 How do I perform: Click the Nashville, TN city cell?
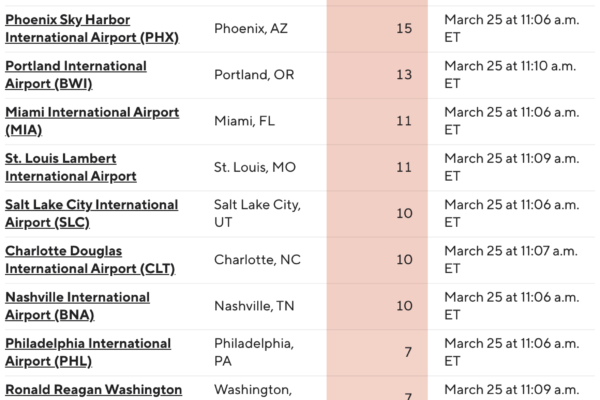[x=255, y=306]
